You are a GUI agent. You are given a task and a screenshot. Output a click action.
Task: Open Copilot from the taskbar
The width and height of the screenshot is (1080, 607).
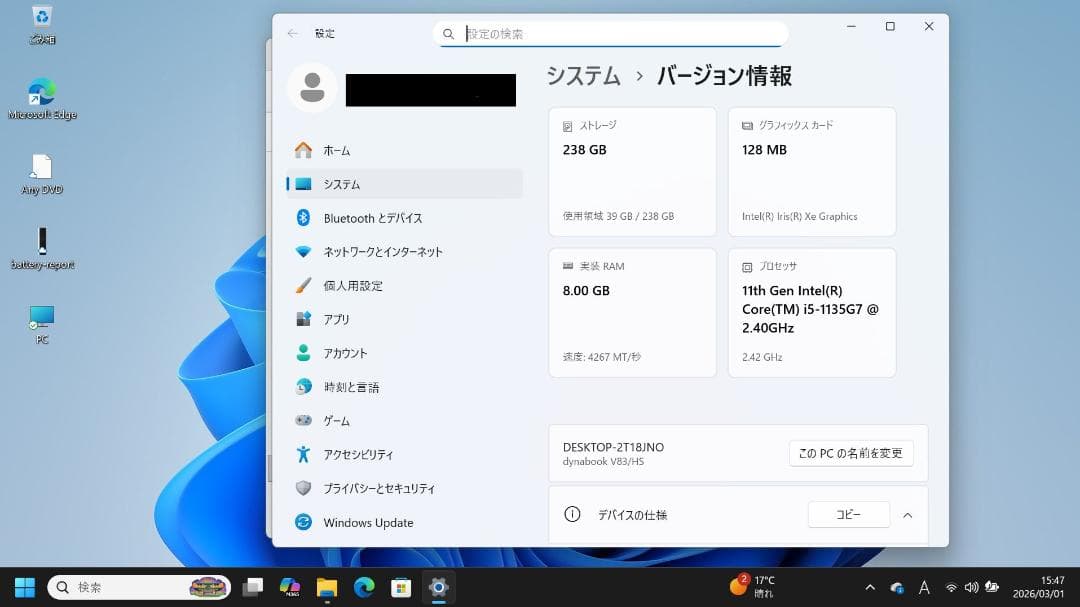pyautogui.click(x=290, y=587)
